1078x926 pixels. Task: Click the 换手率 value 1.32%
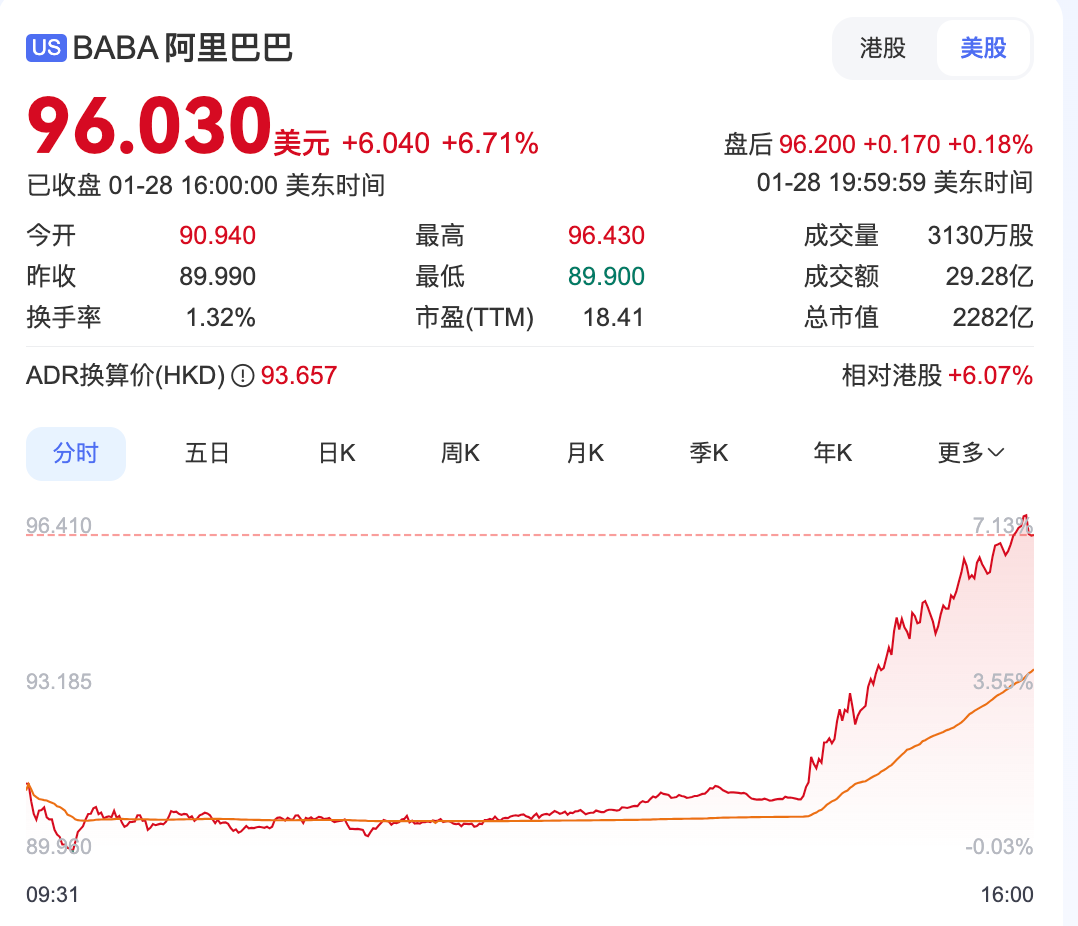click(221, 318)
